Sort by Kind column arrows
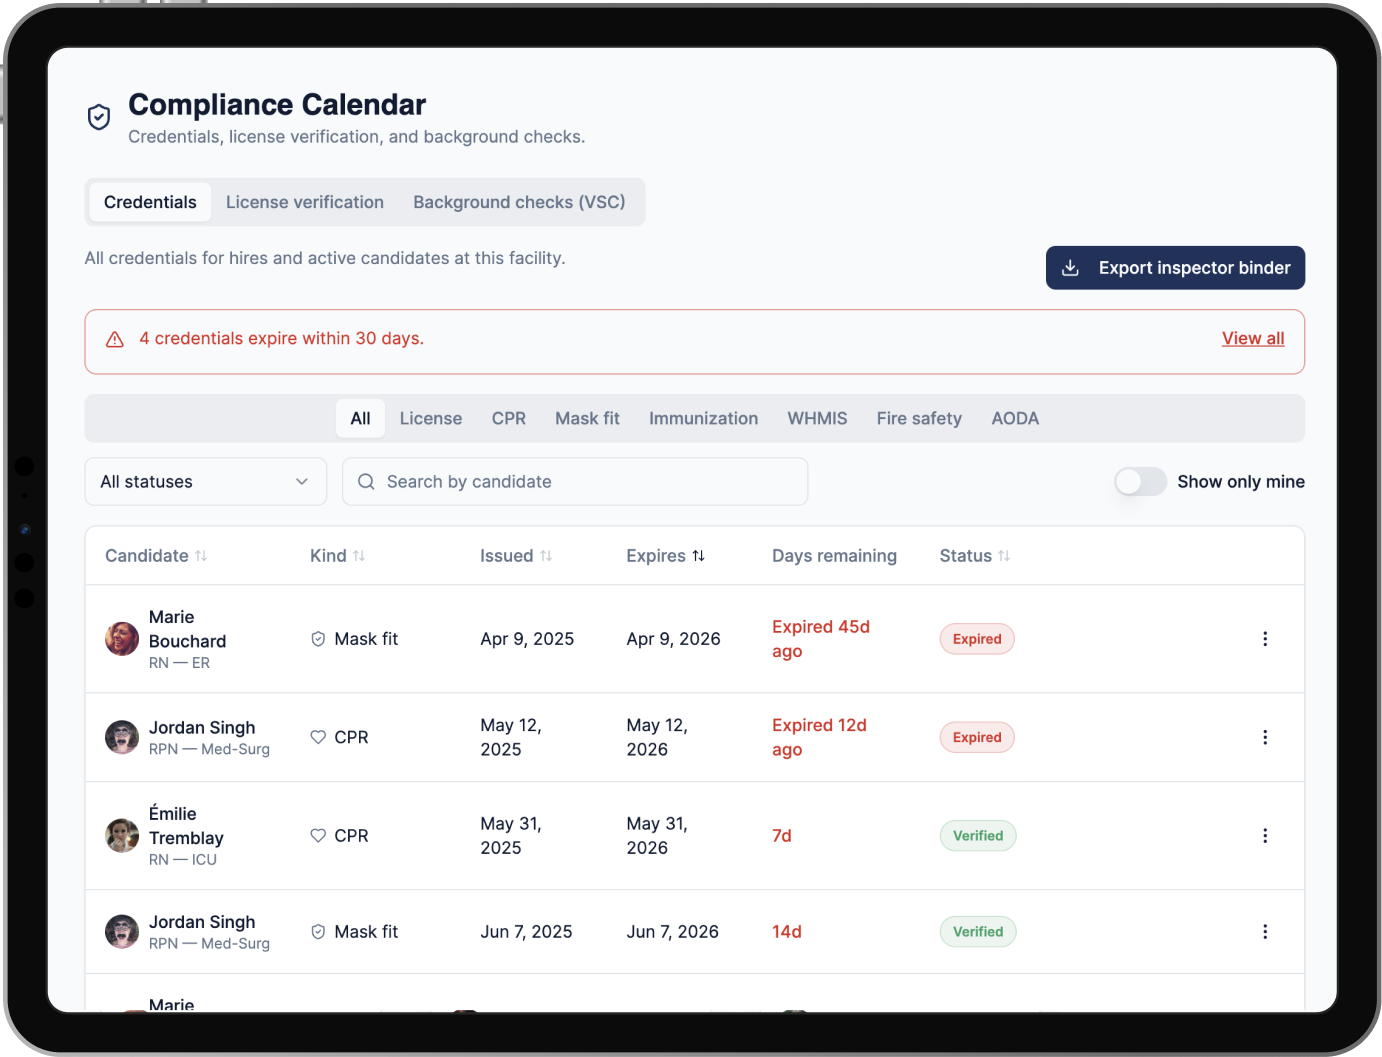 (x=359, y=556)
